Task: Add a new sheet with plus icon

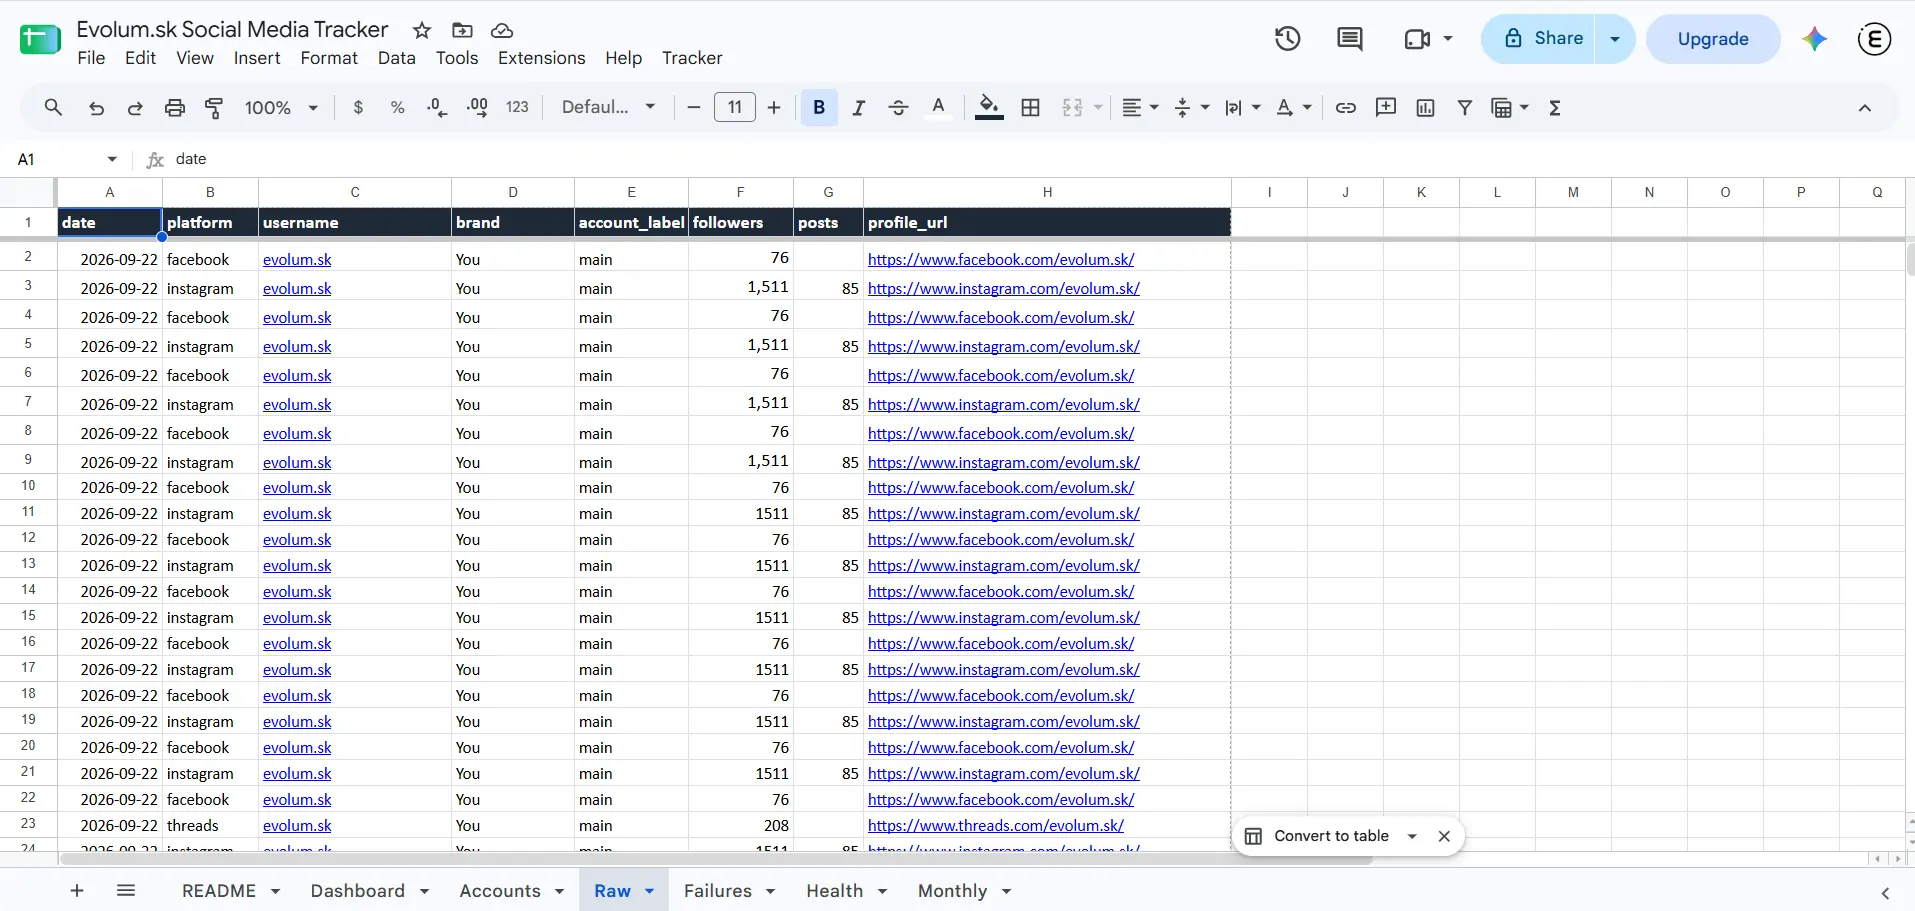Action: point(77,890)
